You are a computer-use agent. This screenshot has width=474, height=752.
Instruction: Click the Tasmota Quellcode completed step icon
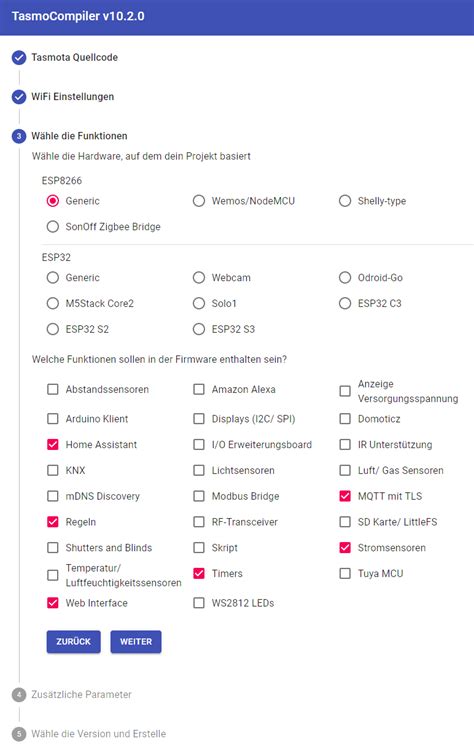[19, 58]
